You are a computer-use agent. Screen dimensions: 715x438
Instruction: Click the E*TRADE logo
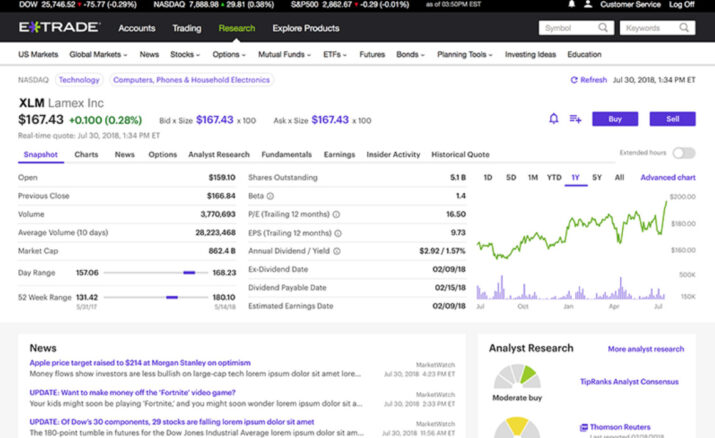pos(59,27)
